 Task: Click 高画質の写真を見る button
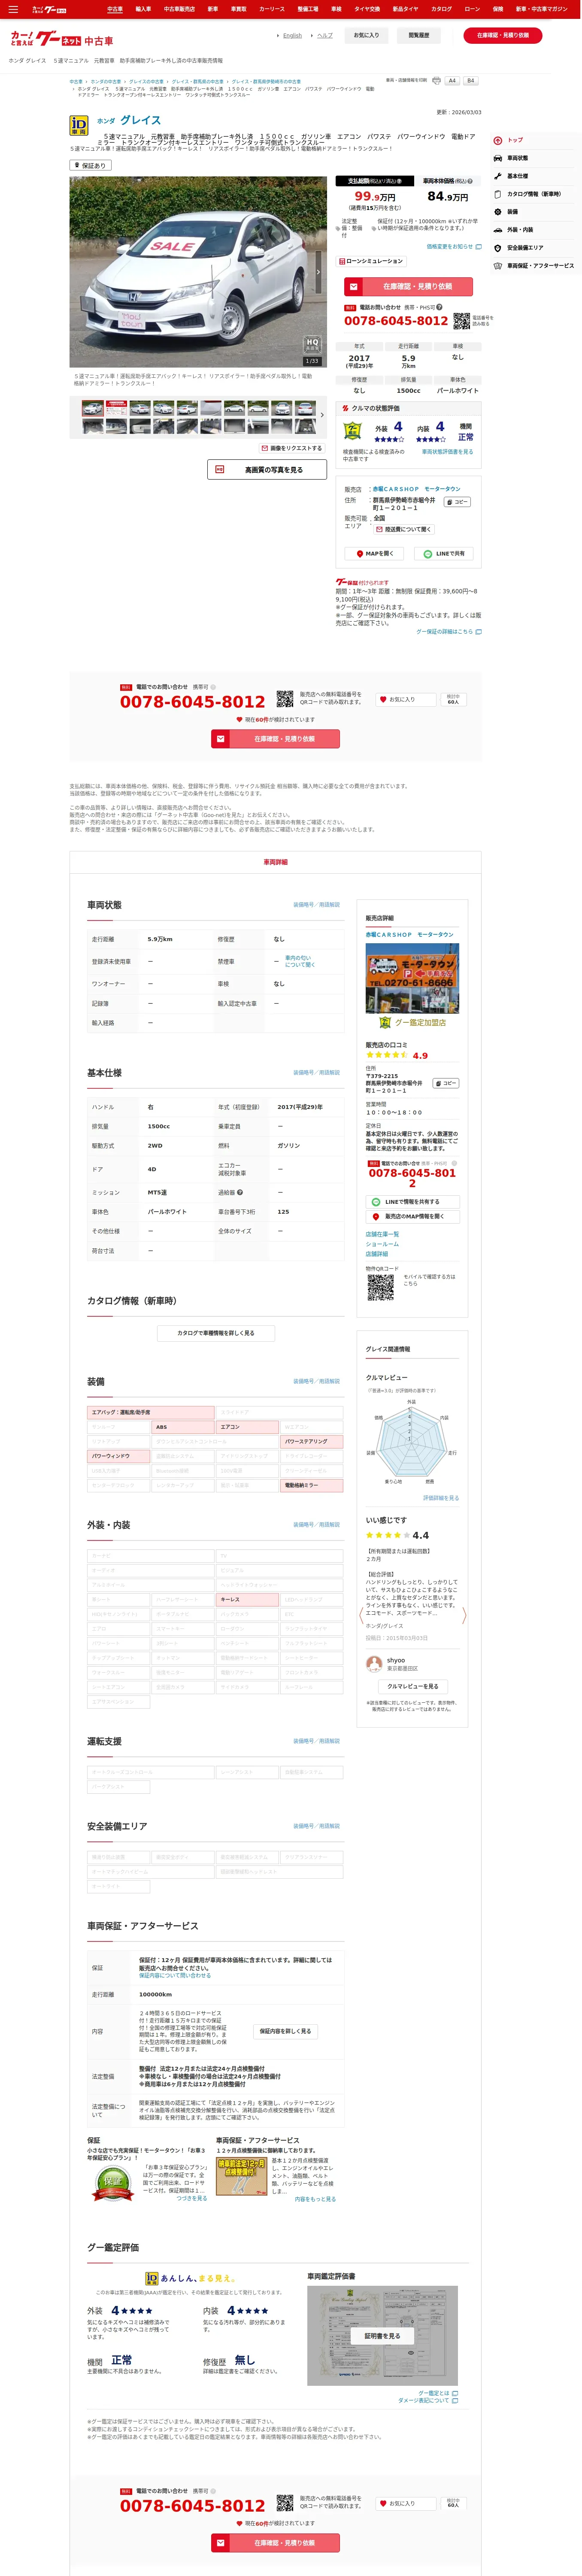[x=268, y=469]
